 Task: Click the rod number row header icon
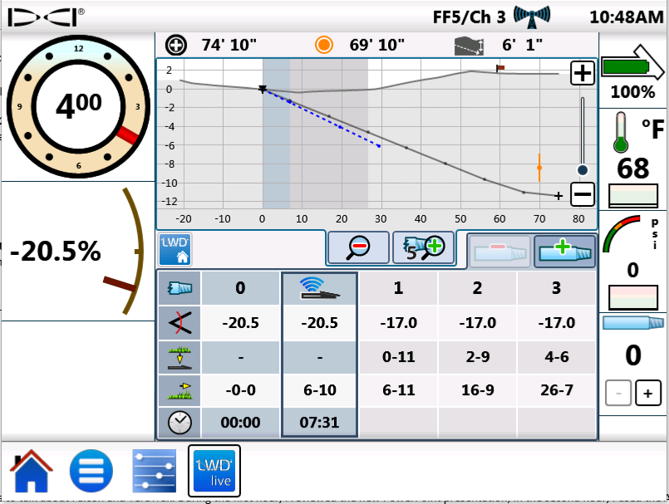180,288
